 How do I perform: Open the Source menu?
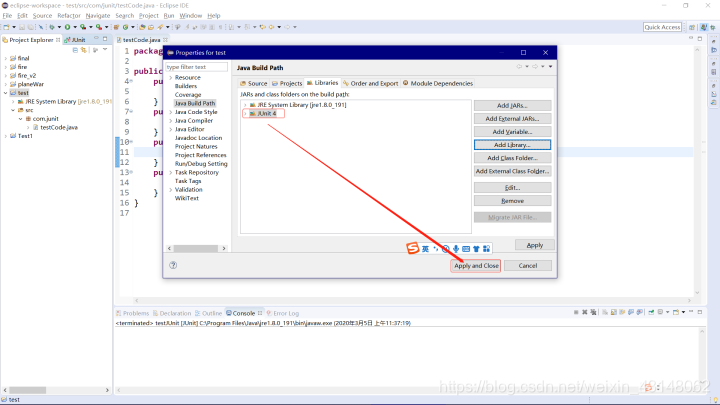(x=42, y=16)
